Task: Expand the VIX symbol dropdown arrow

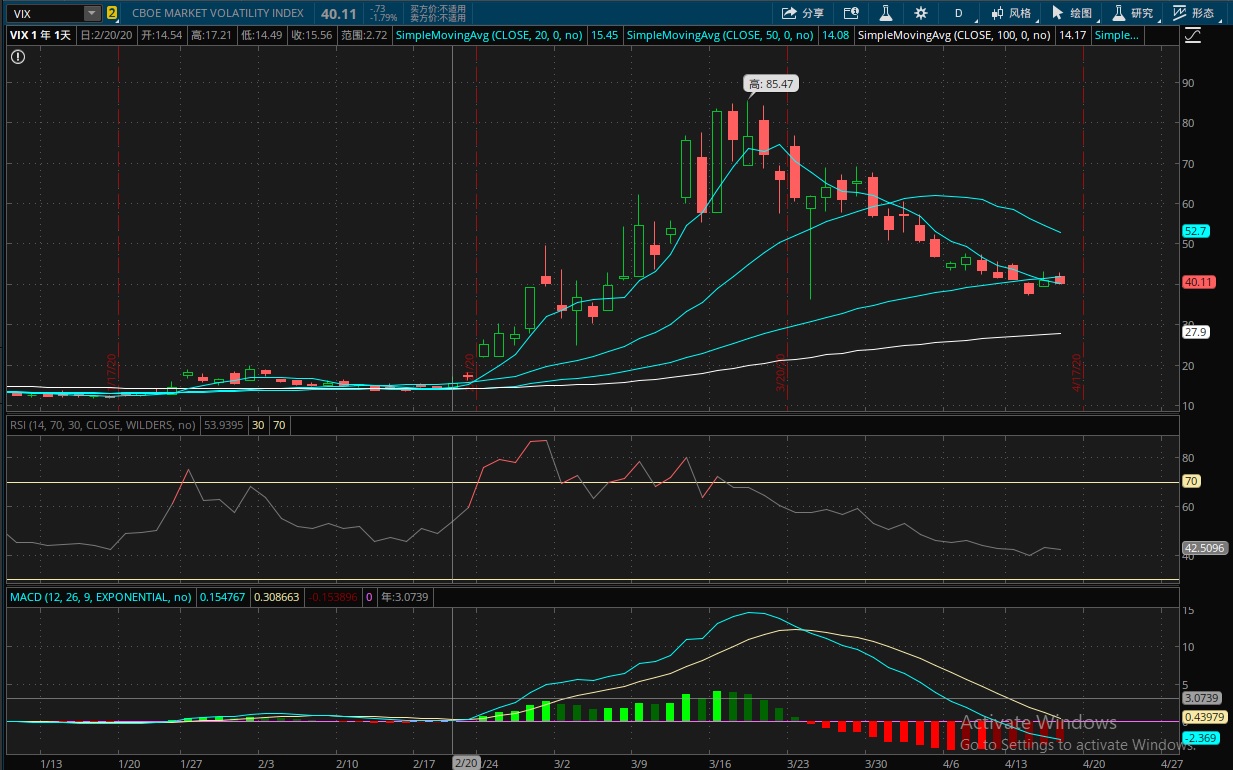Action: (92, 13)
